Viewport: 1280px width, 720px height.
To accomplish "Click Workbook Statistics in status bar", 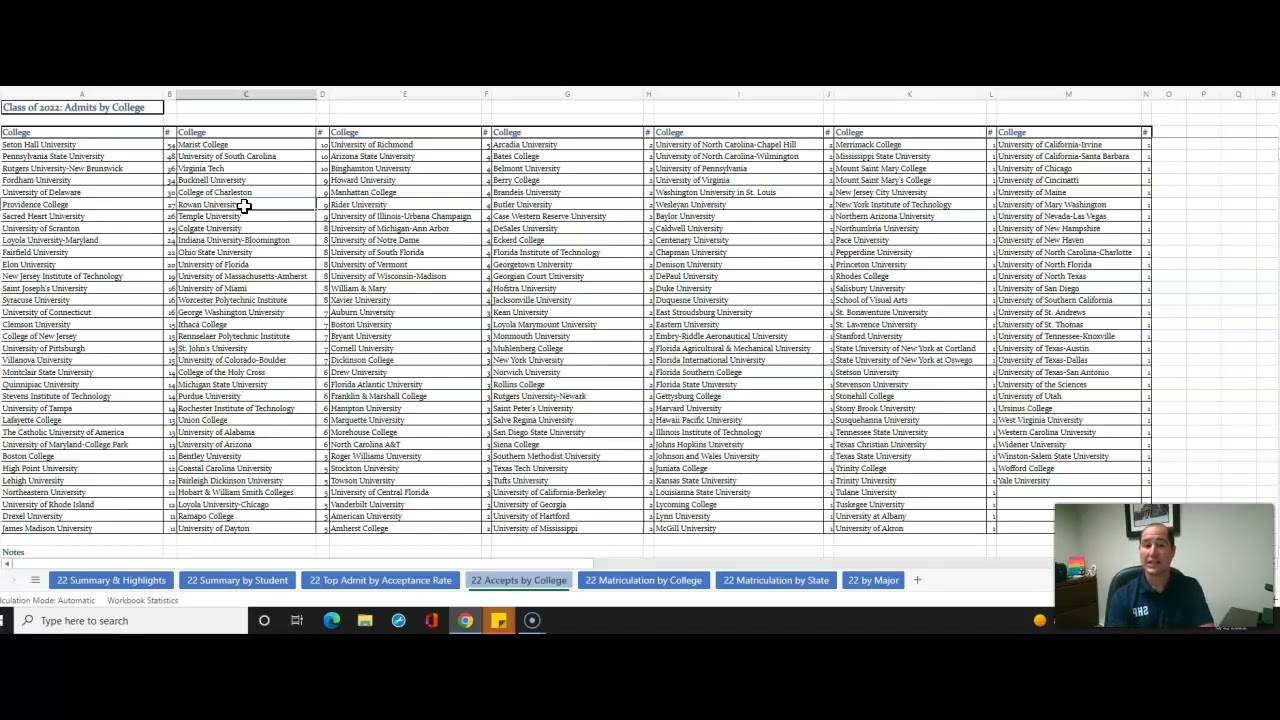I will point(143,601).
